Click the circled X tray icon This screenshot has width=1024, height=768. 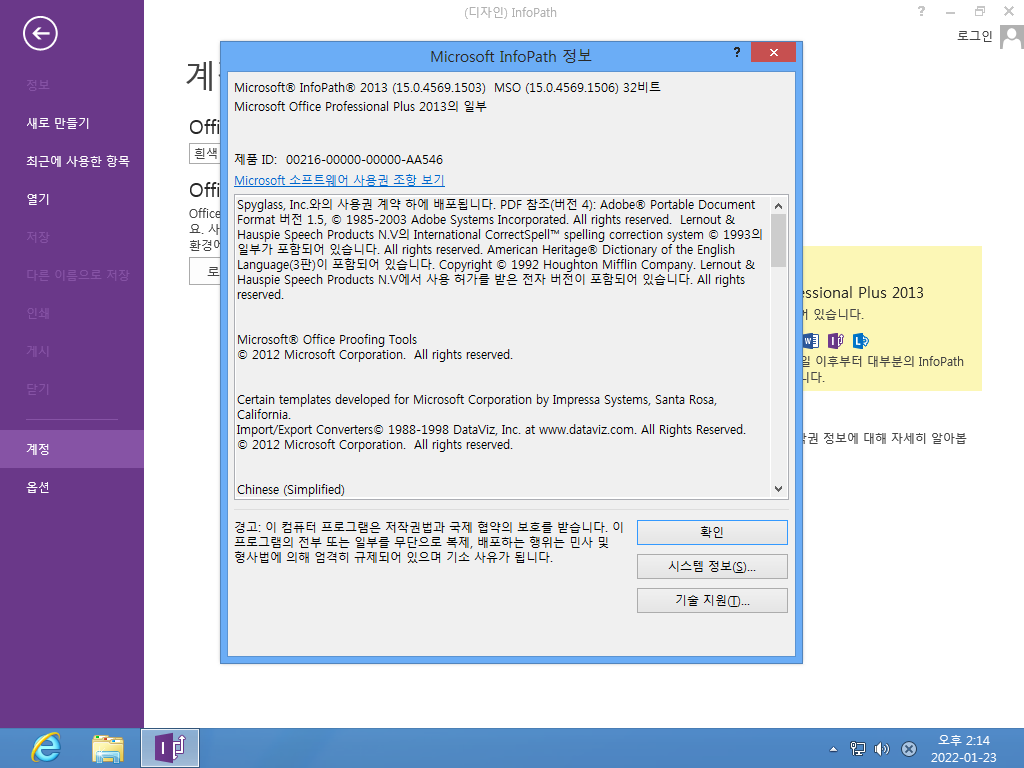(x=908, y=749)
